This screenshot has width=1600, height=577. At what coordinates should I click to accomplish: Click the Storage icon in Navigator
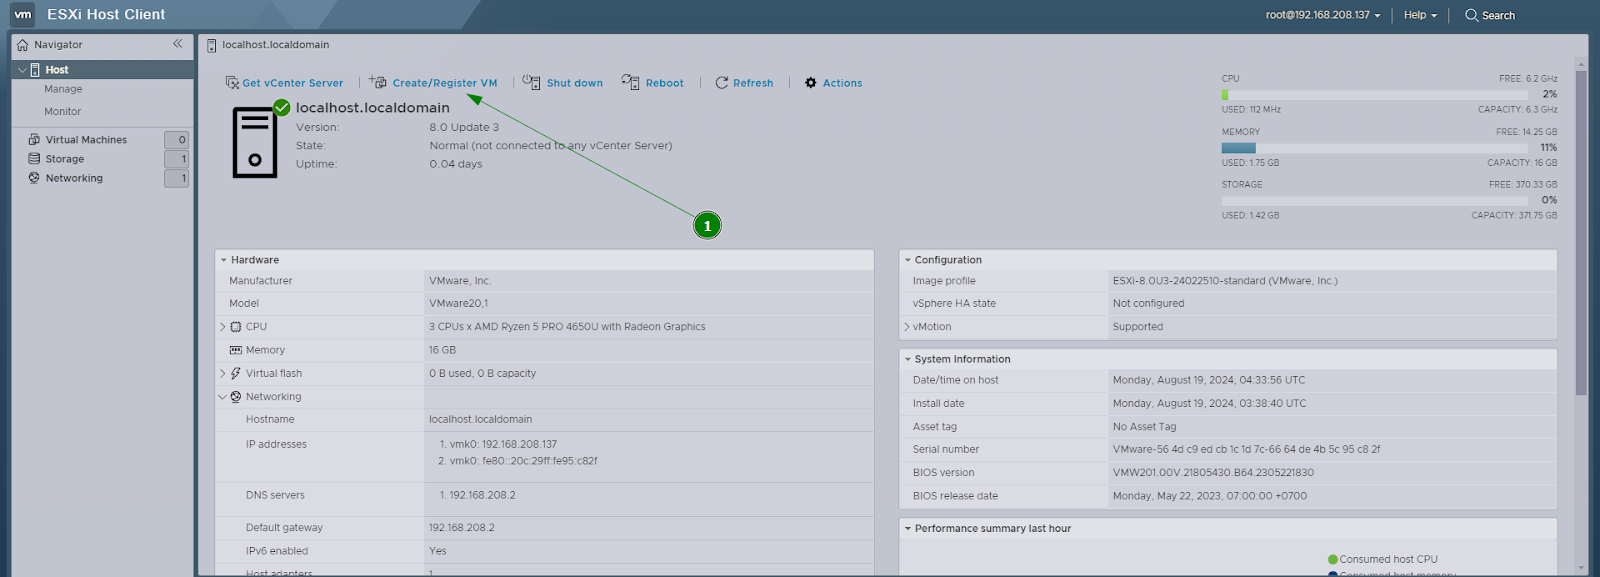pyautogui.click(x=34, y=159)
